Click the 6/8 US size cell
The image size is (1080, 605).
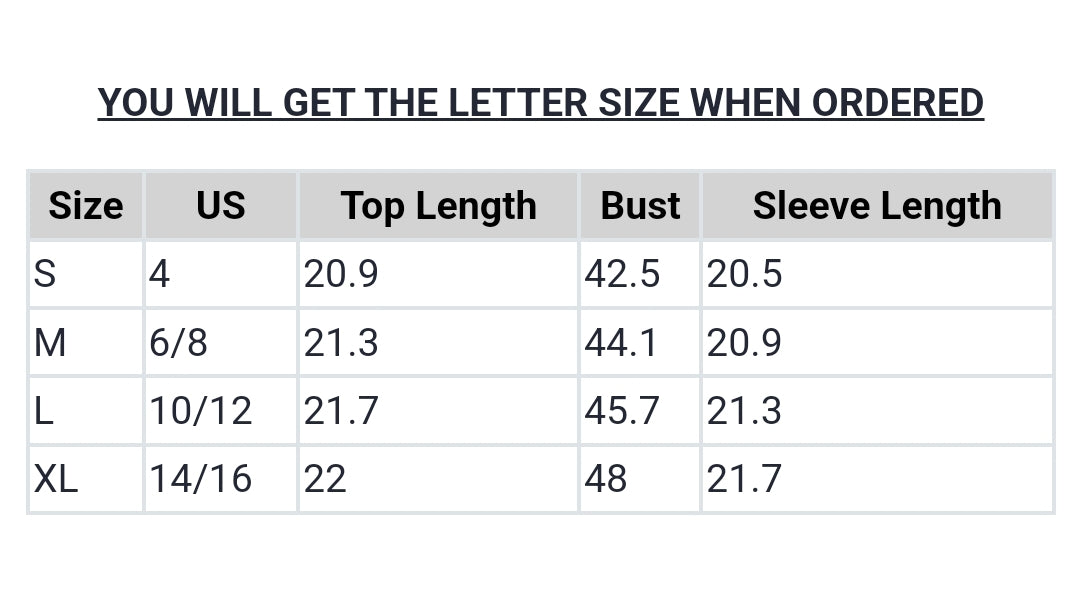[179, 343]
